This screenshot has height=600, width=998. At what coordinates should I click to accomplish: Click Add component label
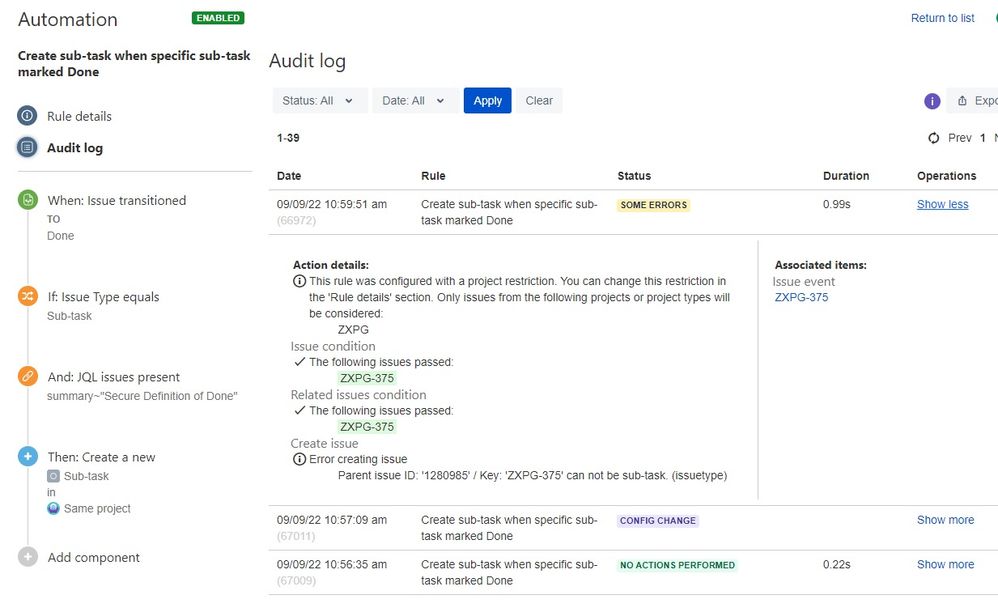[x=94, y=557]
